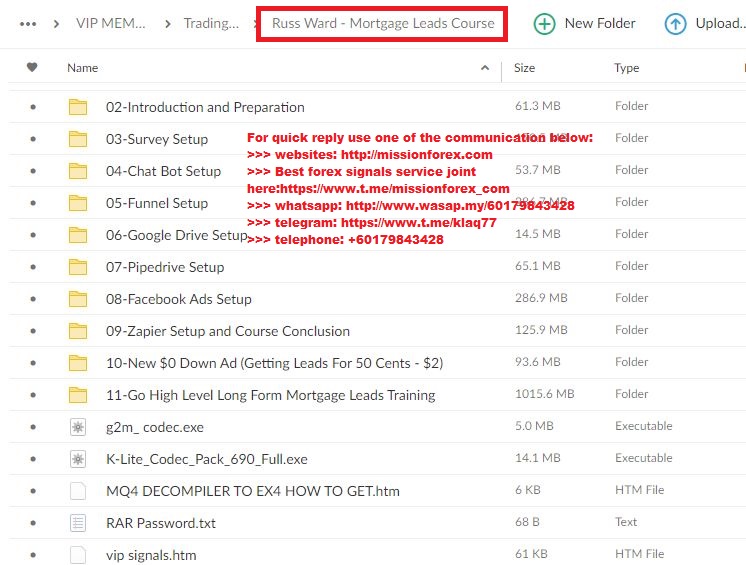Select file g2m_ codec.exe
The width and height of the screenshot is (746, 565).
pos(155,427)
